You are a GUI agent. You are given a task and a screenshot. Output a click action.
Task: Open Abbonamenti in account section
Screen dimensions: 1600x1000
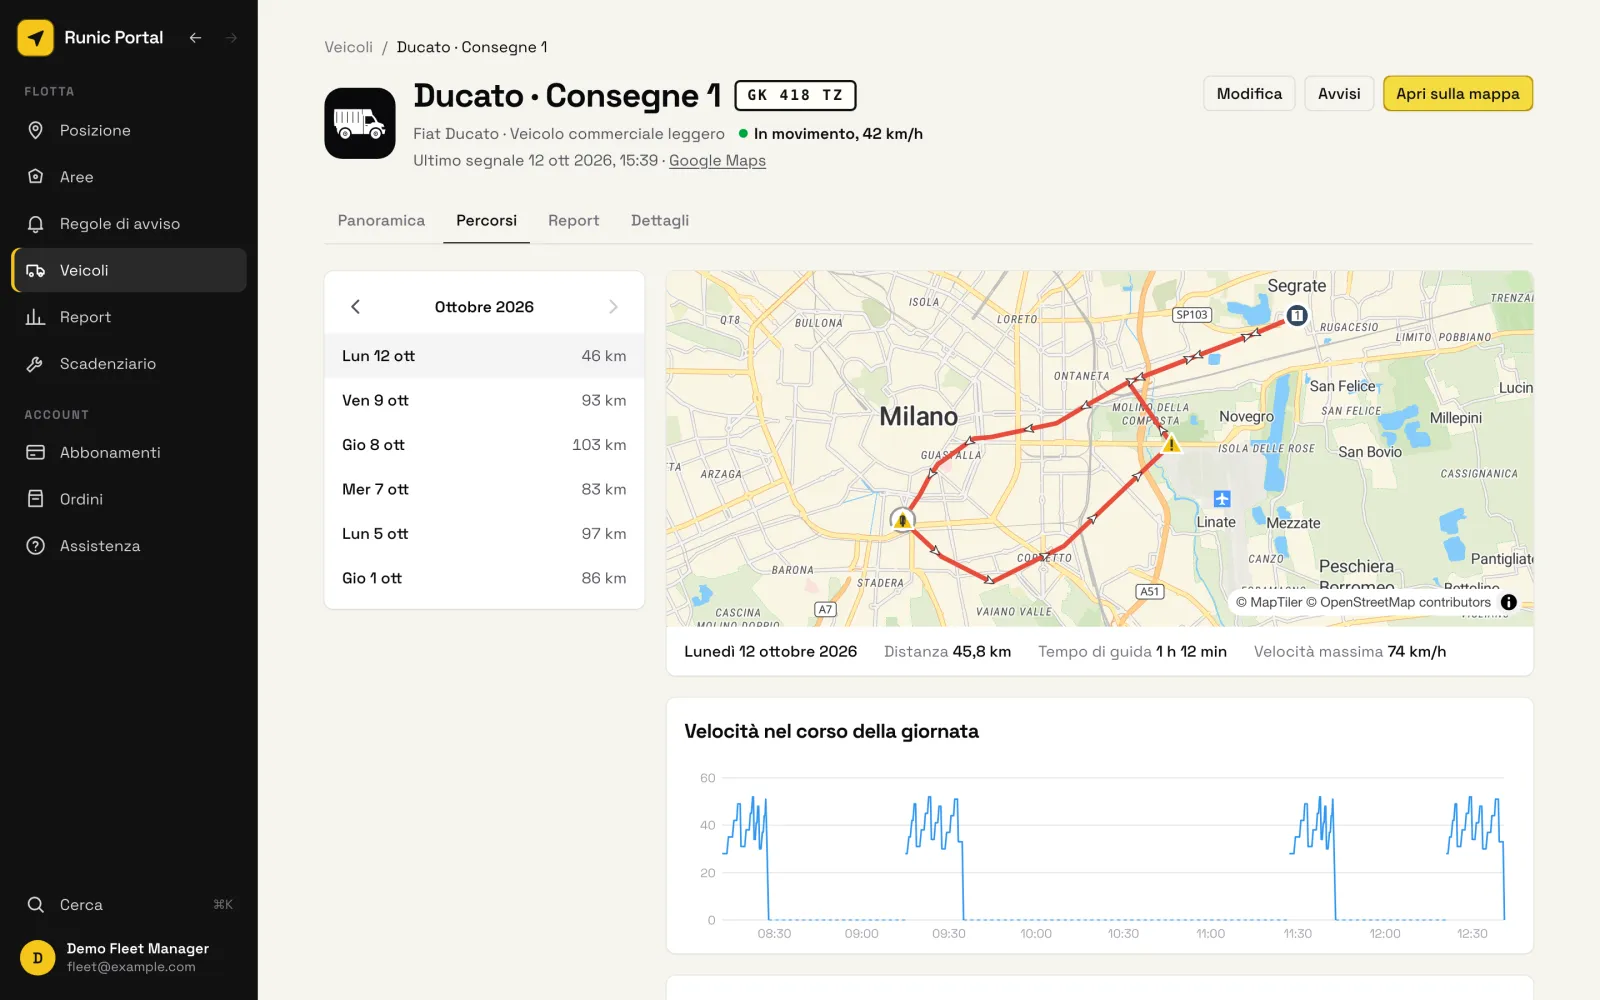(129, 453)
